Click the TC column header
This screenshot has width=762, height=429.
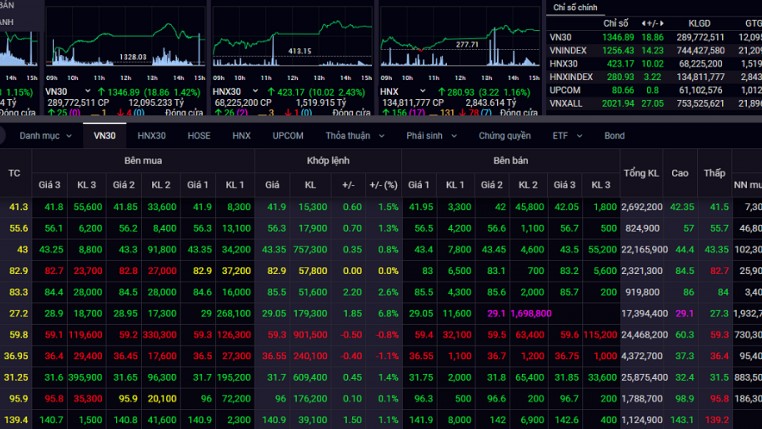click(14, 172)
